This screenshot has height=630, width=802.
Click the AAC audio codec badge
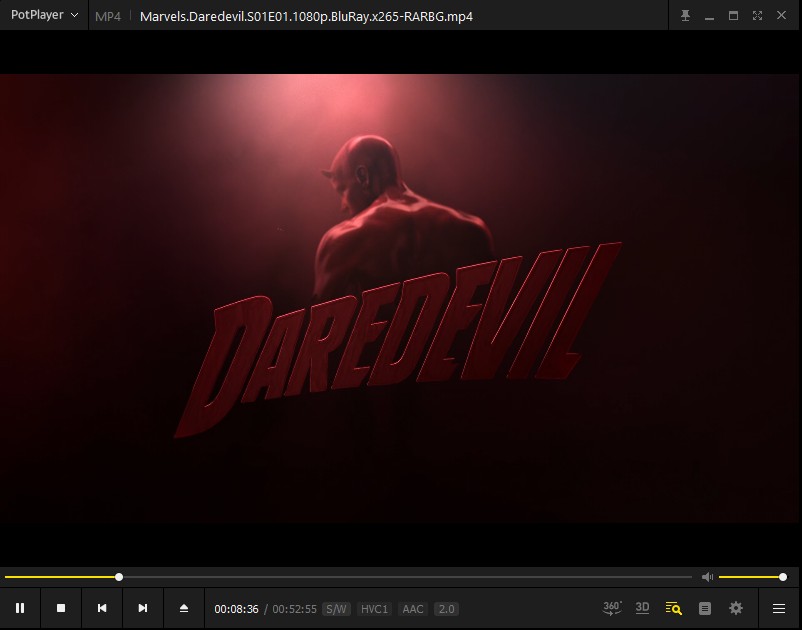tap(413, 609)
